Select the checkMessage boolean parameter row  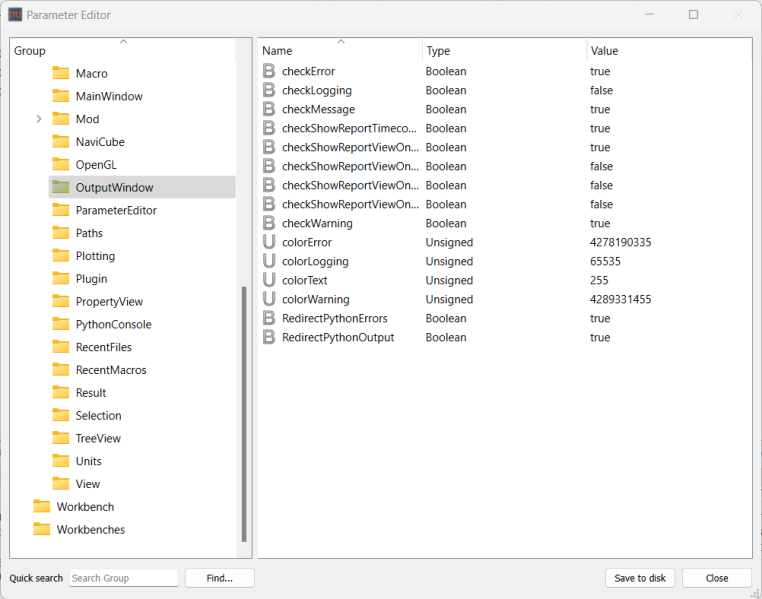(x=318, y=109)
